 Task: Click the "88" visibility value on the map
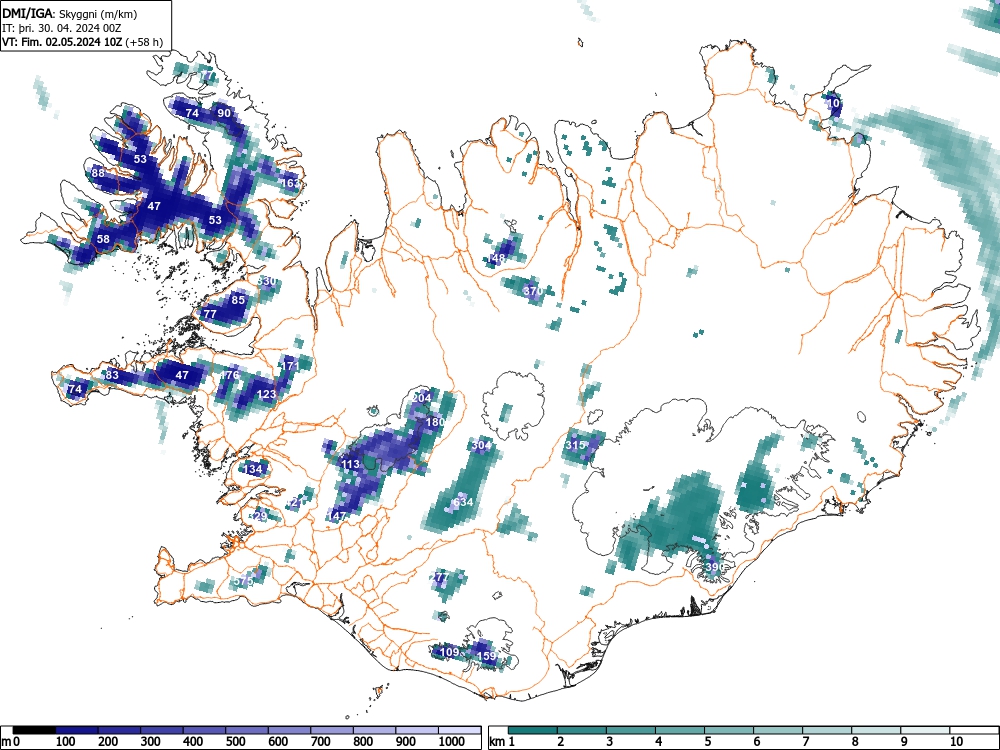point(98,173)
